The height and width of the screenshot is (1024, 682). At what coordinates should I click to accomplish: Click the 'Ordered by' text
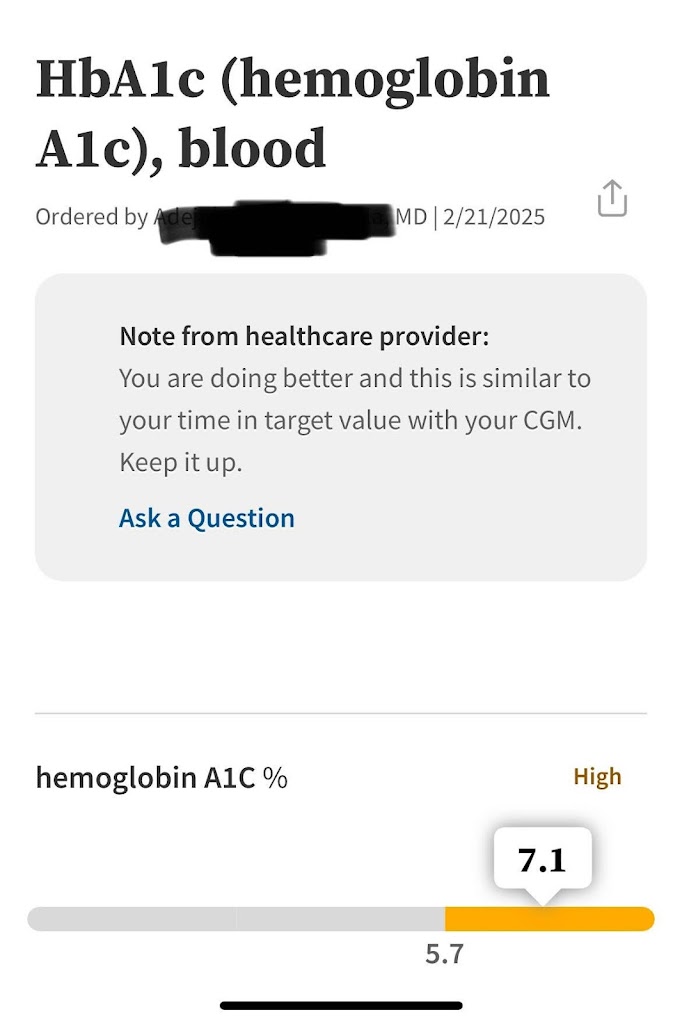pyautogui.click(x=91, y=217)
